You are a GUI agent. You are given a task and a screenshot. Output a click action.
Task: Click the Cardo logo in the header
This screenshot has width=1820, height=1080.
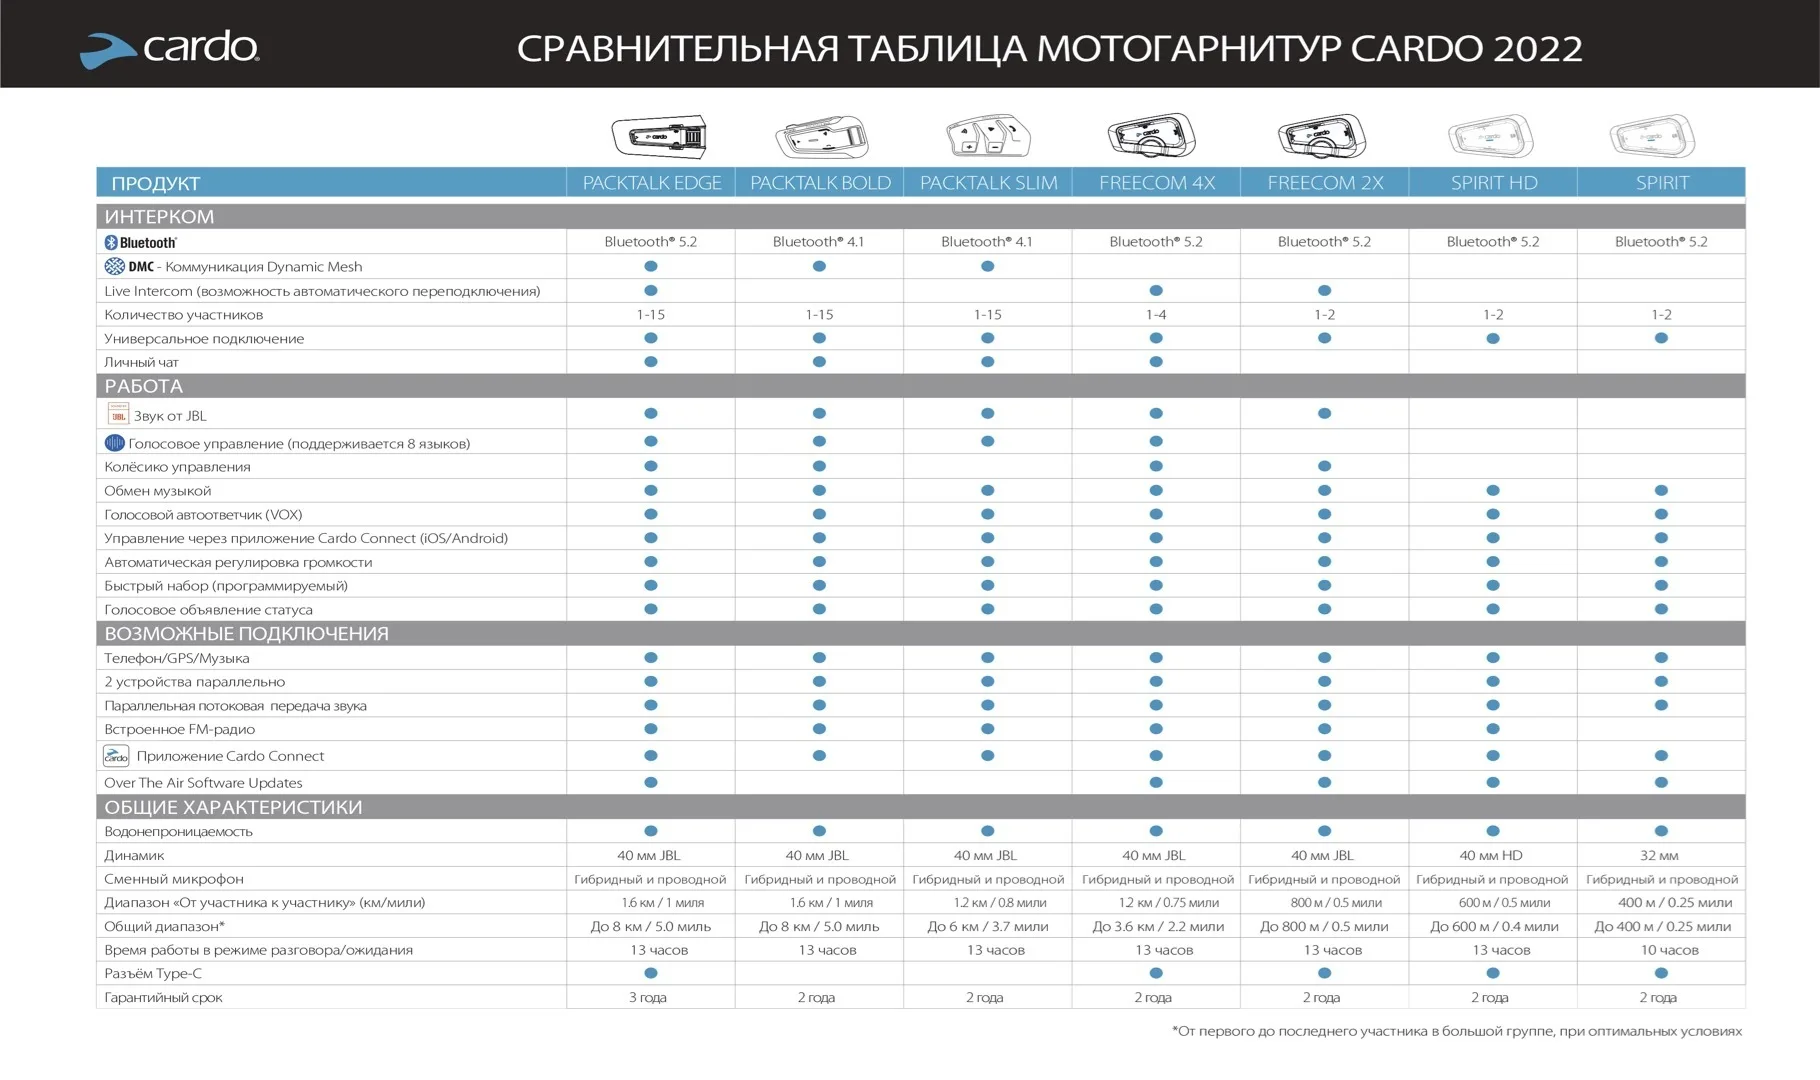(169, 48)
